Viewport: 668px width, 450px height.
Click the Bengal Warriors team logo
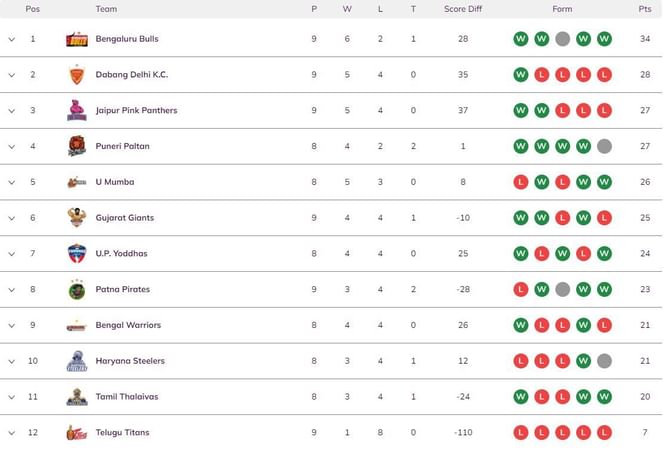pos(77,326)
